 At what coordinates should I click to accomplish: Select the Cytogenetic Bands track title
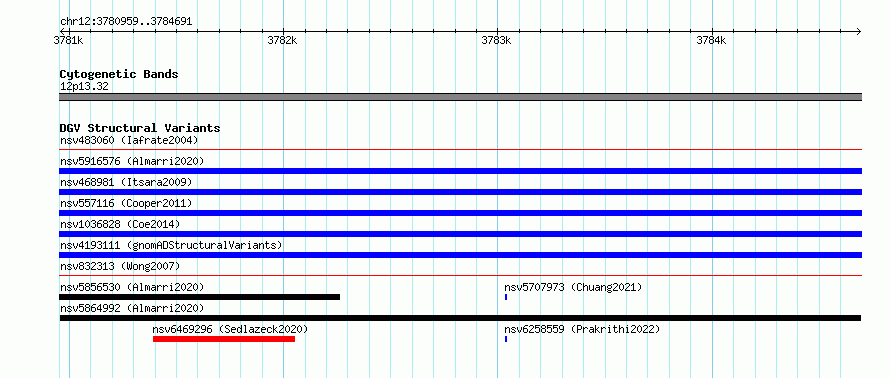(119, 74)
